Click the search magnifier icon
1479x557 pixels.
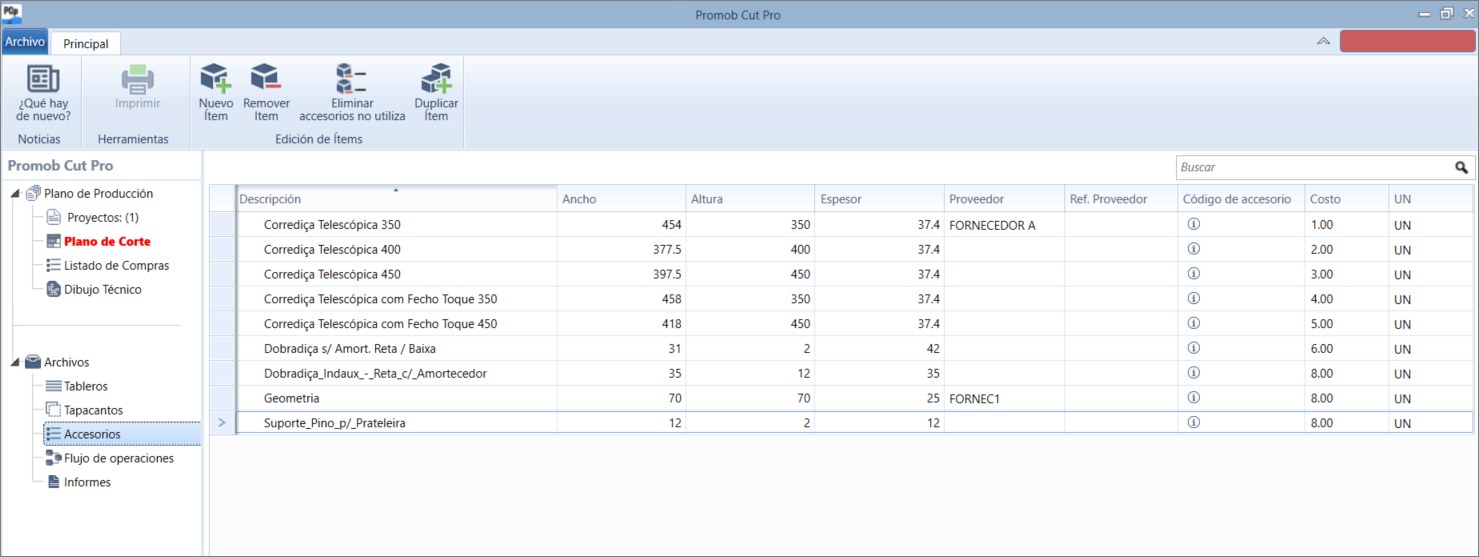click(1461, 167)
